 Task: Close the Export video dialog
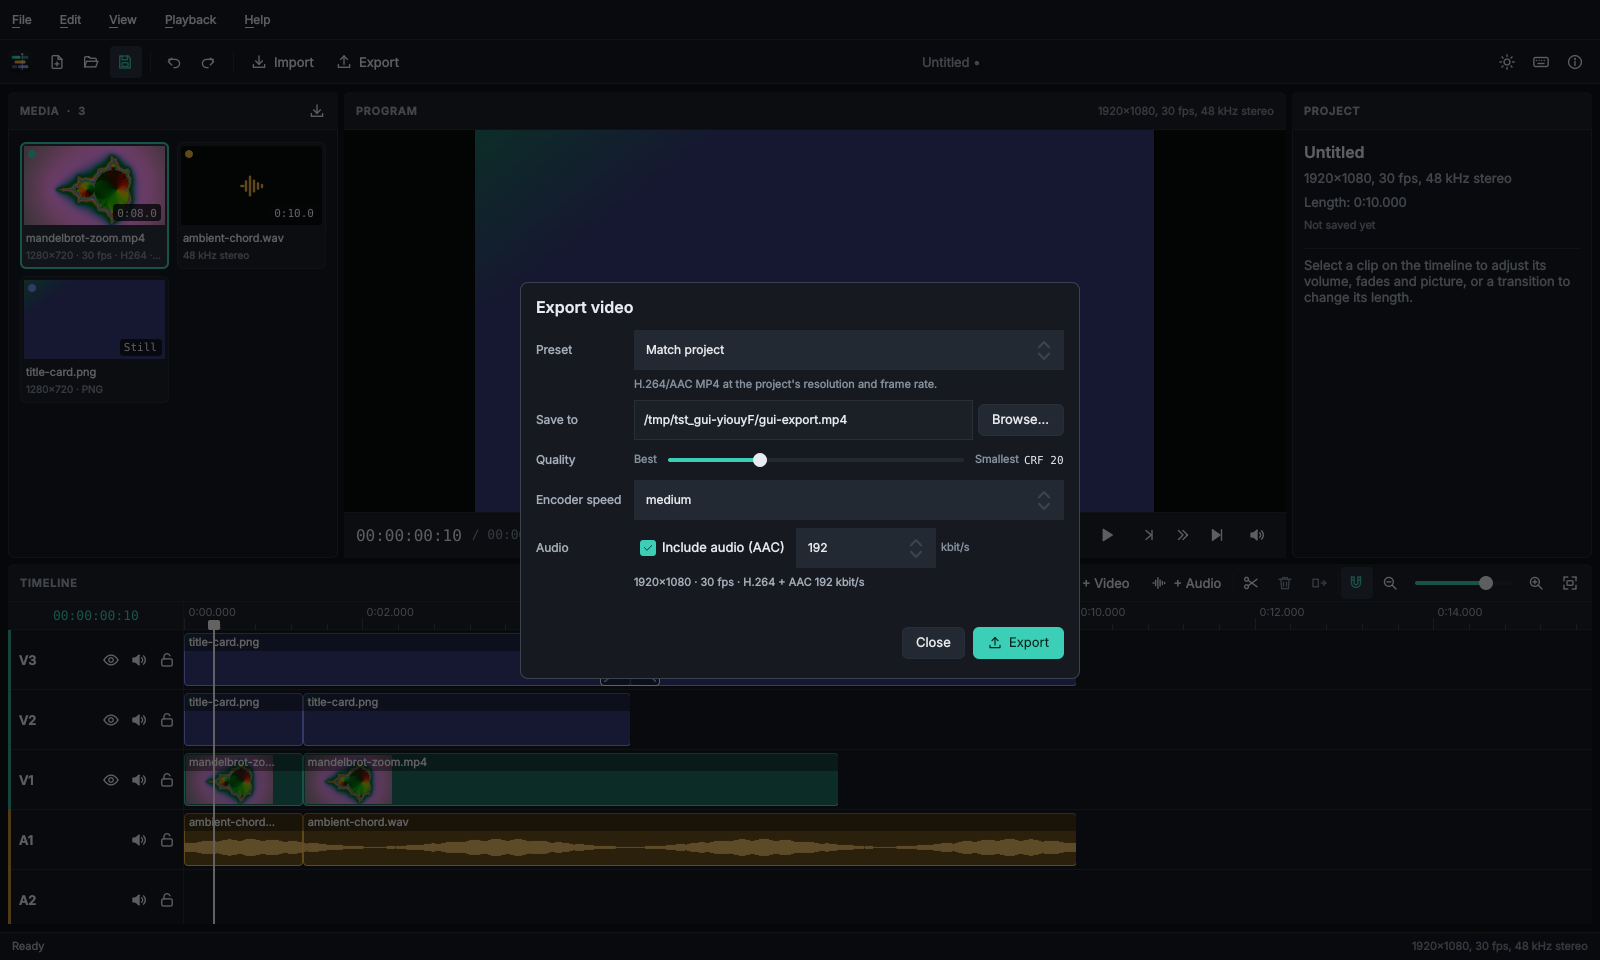point(933,643)
